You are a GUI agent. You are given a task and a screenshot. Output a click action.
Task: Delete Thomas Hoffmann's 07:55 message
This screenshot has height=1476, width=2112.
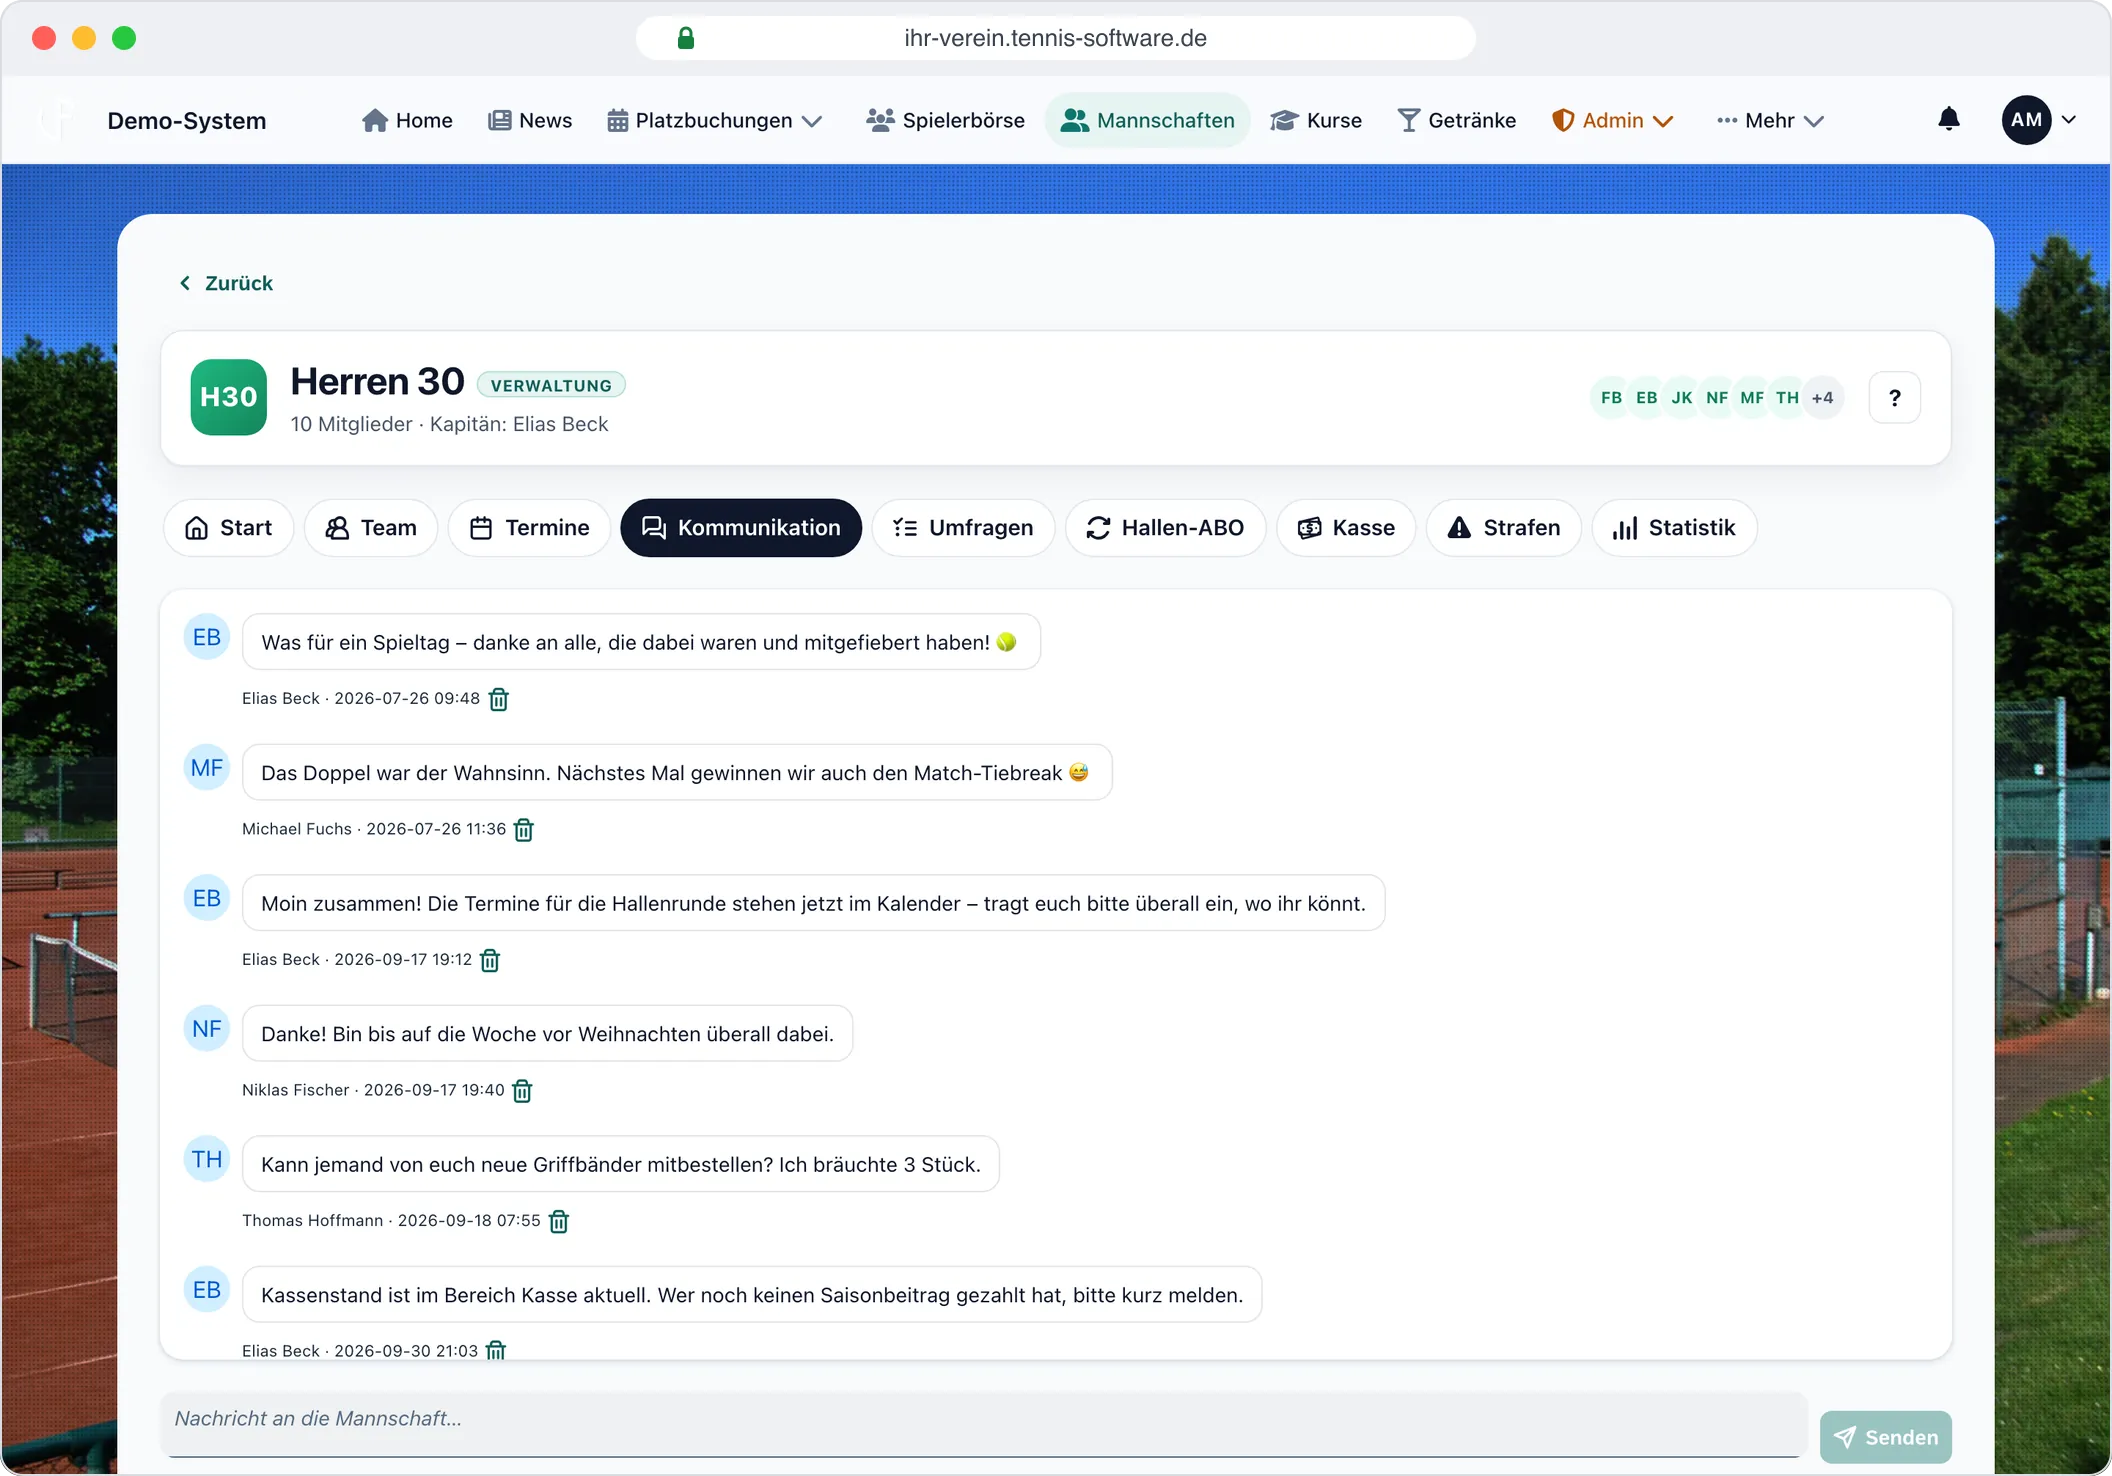coord(559,1221)
